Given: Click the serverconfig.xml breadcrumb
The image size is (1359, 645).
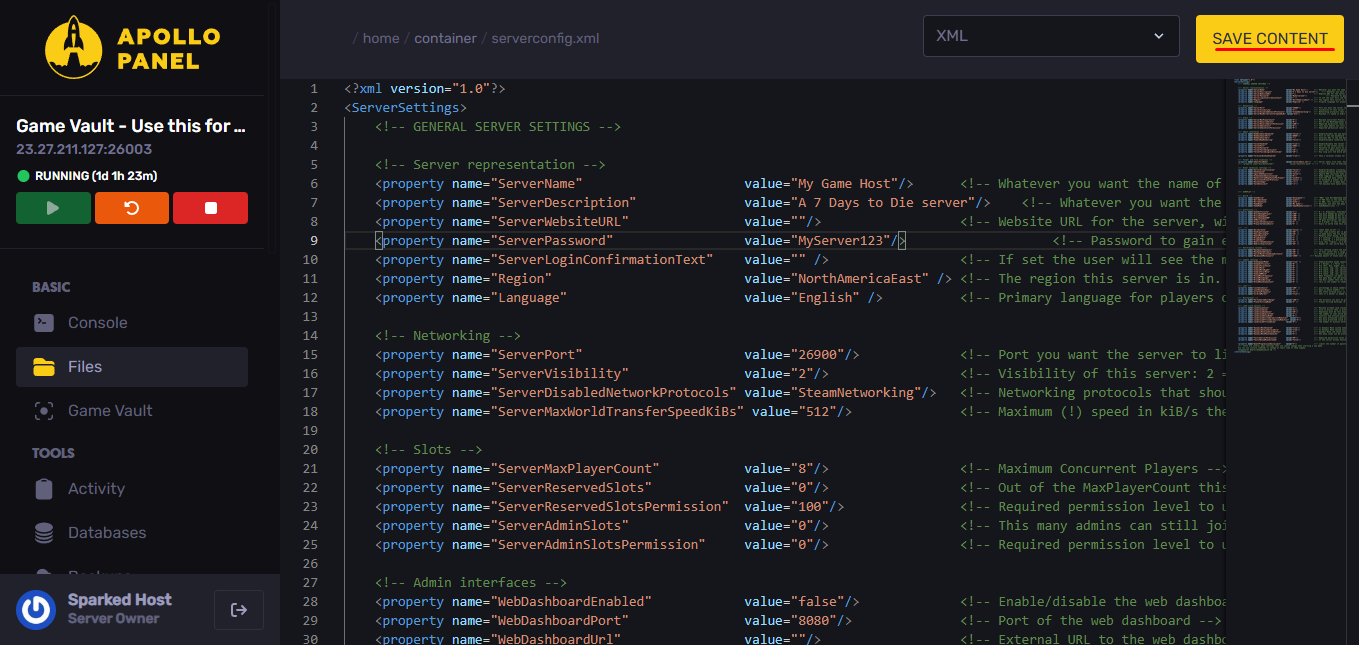Looking at the screenshot, I should pos(545,38).
